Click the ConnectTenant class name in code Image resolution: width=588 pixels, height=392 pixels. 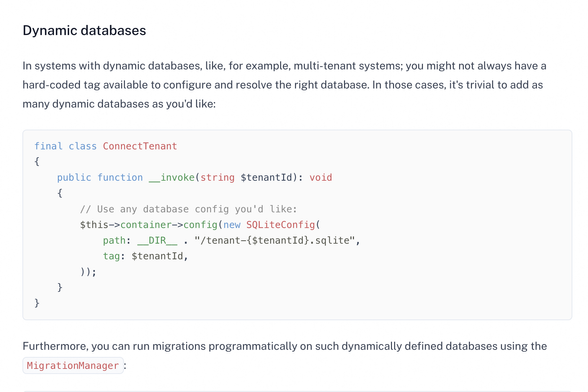140,146
